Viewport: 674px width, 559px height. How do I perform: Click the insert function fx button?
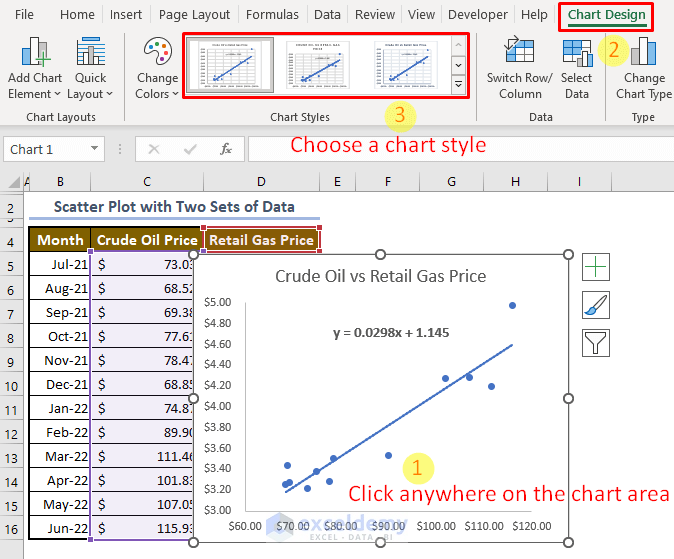(x=226, y=149)
